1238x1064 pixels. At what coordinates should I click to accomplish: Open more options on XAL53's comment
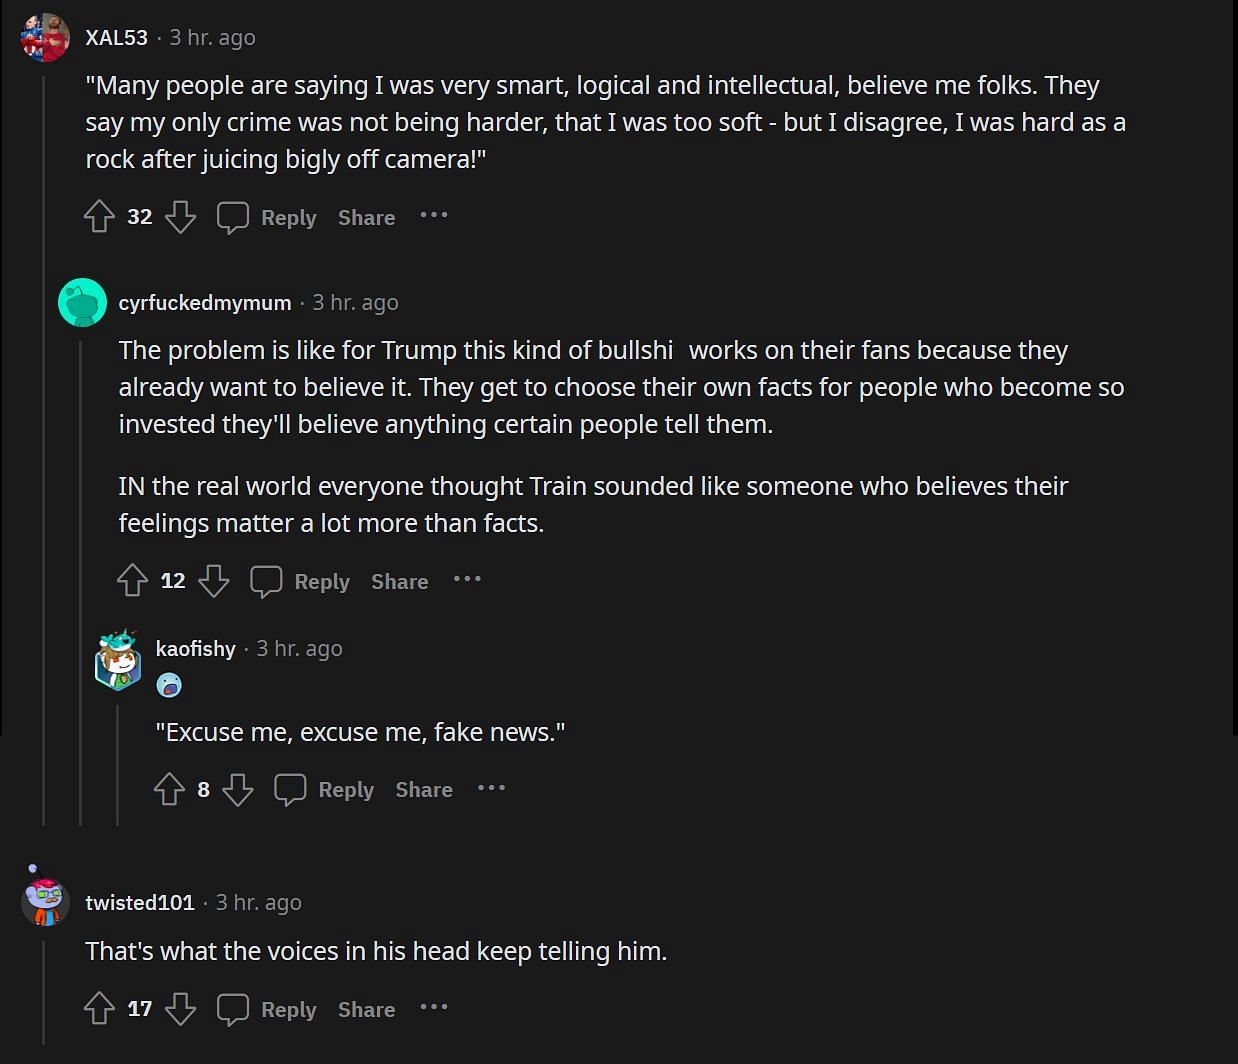[434, 215]
